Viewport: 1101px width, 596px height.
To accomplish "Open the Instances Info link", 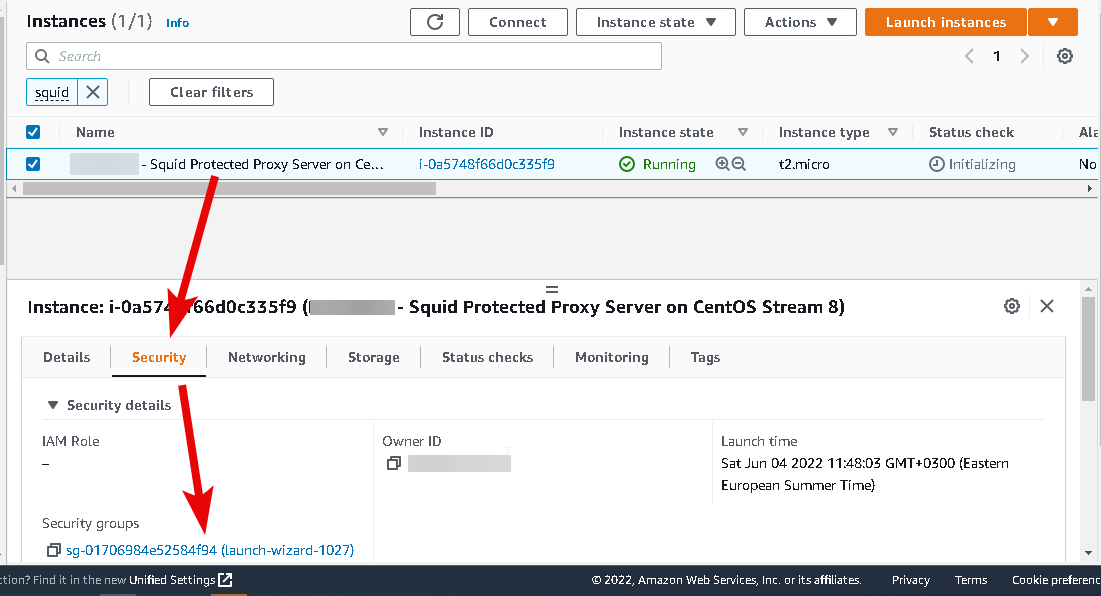I will [178, 22].
